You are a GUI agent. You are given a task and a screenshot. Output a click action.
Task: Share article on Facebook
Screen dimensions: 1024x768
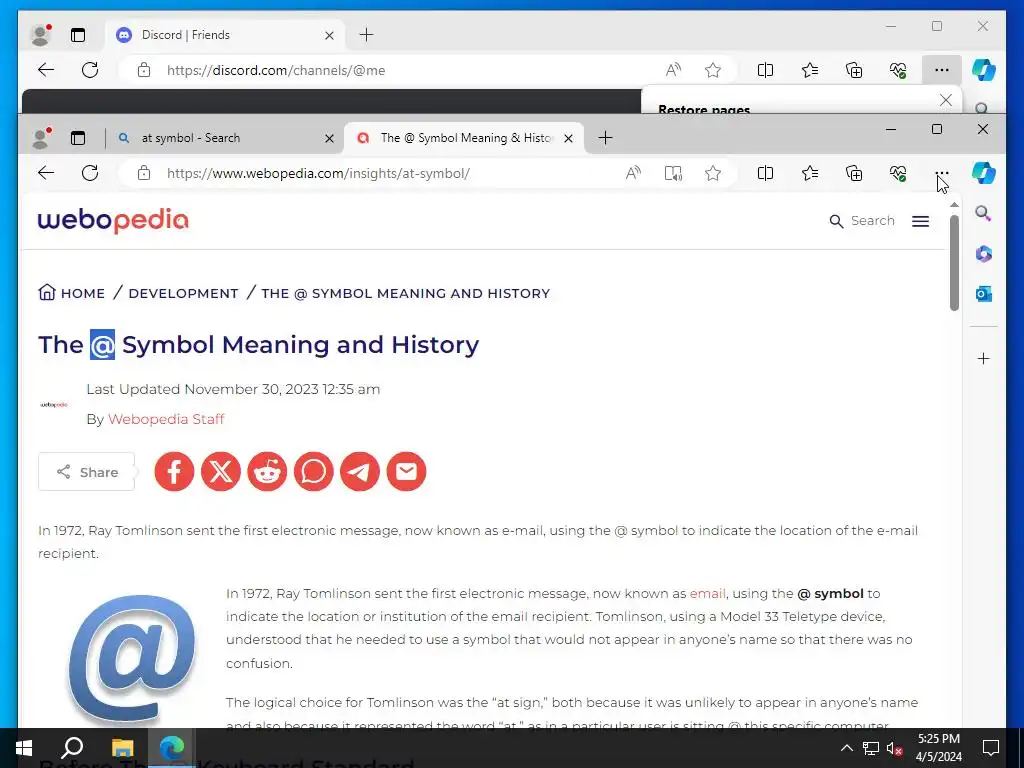click(x=174, y=472)
